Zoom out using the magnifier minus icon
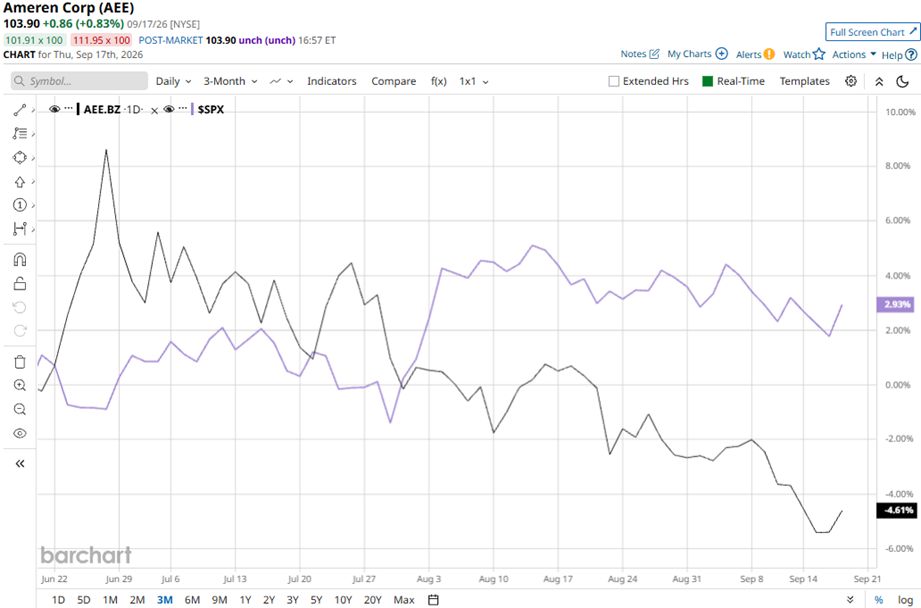The image size is (921, 608). pos(20,409)
